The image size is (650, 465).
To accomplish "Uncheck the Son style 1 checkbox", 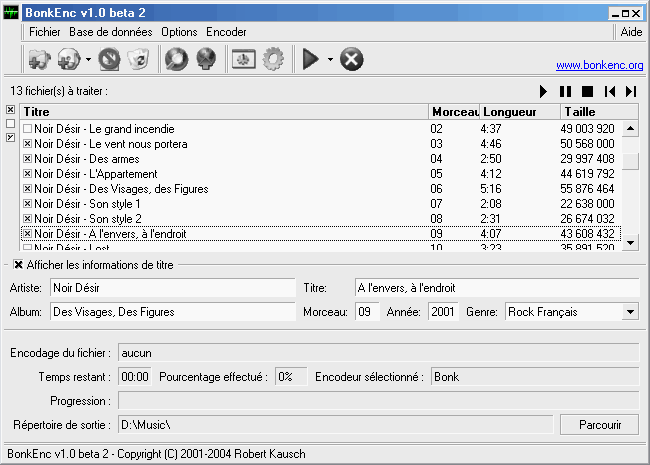I will [27, 203].
